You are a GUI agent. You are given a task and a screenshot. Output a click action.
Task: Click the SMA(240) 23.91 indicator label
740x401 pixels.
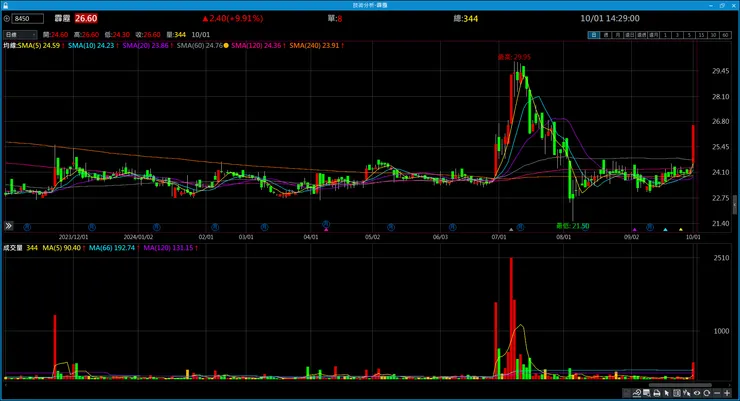[x=314, y=45]
